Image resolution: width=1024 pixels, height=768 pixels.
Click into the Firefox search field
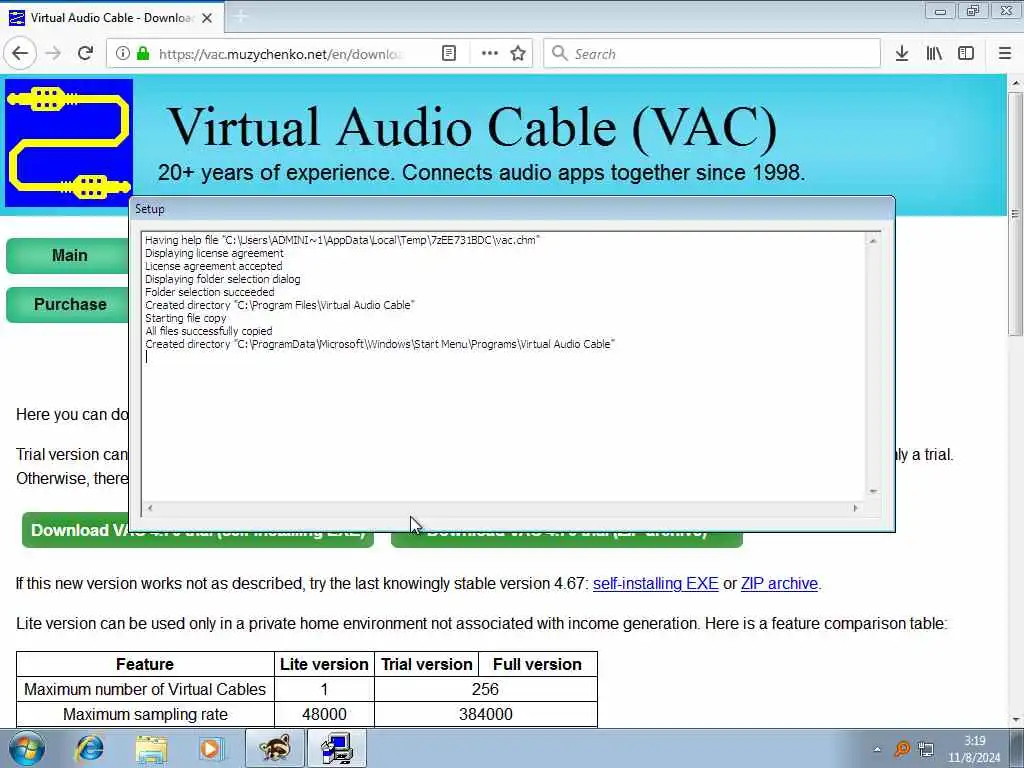pos(712,54)
